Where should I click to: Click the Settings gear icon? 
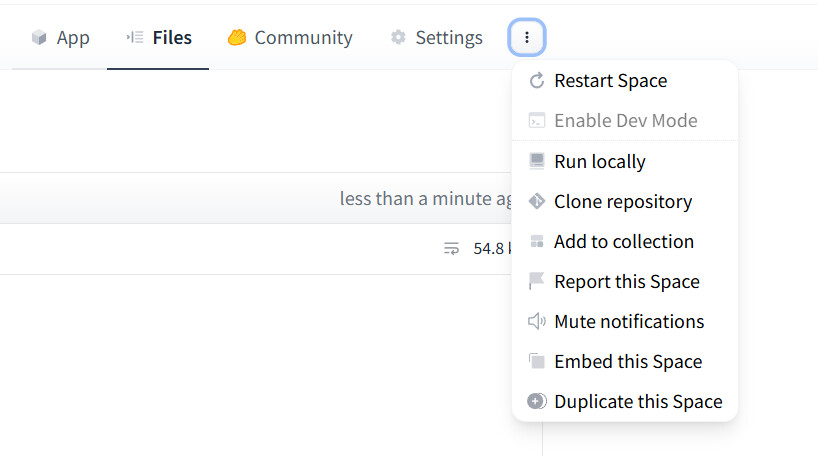pos(398,38)
